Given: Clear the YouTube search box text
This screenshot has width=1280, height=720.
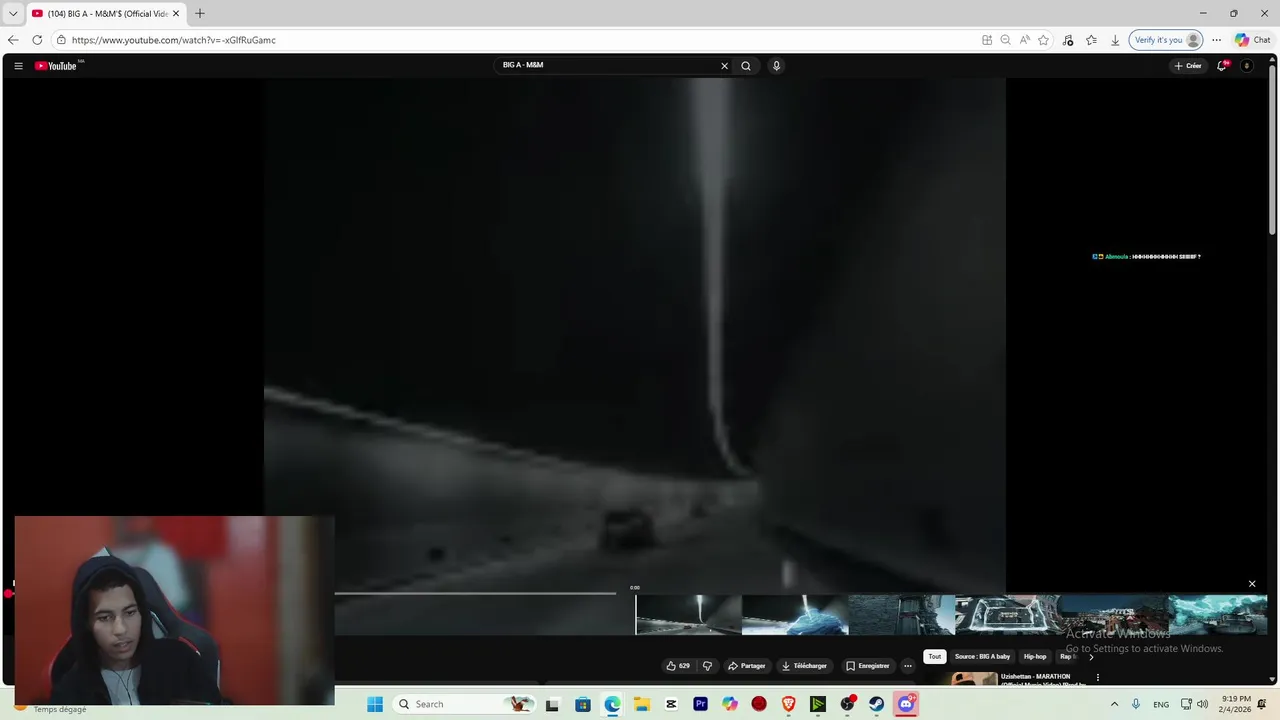Looking at the screenshot, I should click(x=725, y=66).
